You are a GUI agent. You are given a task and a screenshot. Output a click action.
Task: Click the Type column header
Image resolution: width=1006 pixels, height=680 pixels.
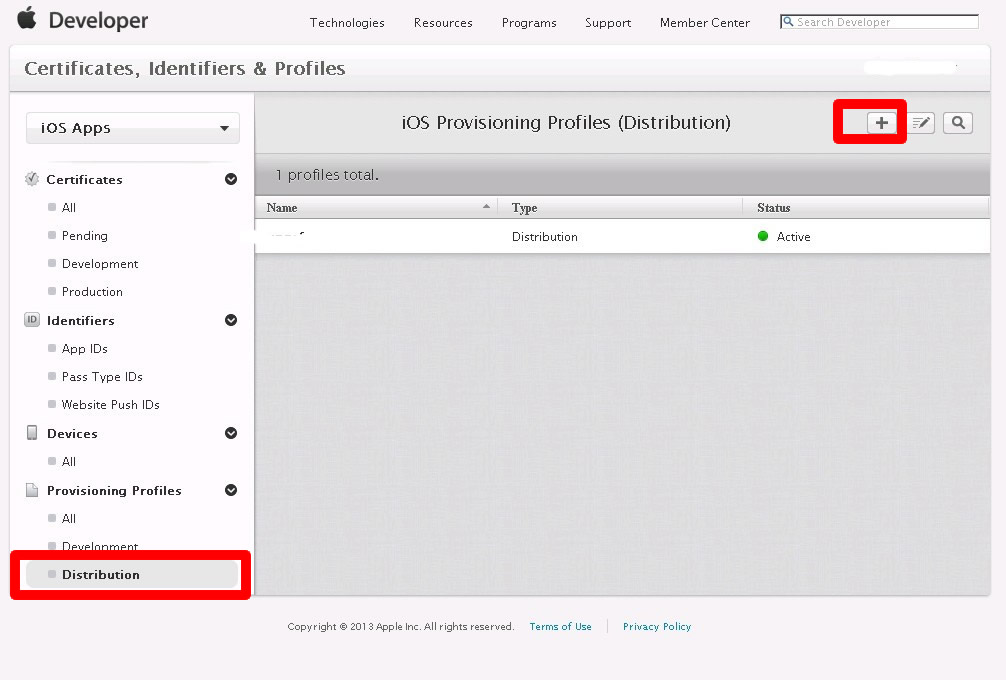524,208
